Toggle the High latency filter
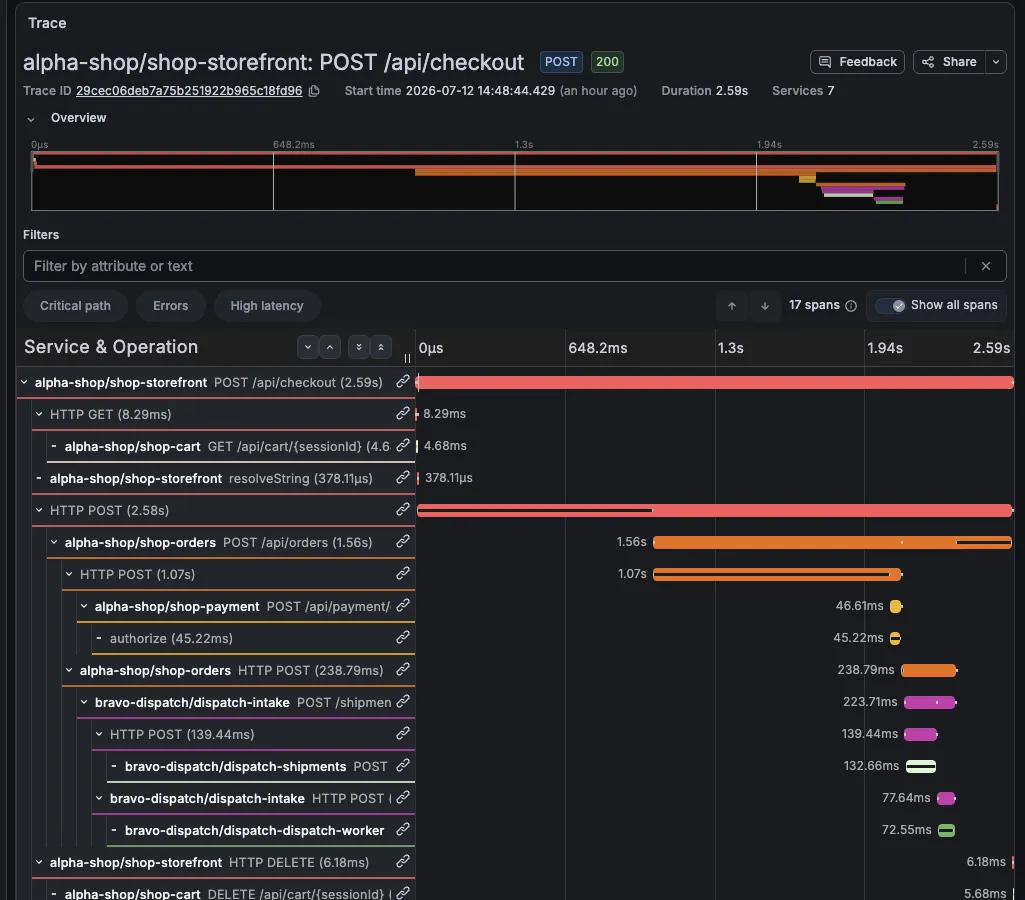 point(267,306)
